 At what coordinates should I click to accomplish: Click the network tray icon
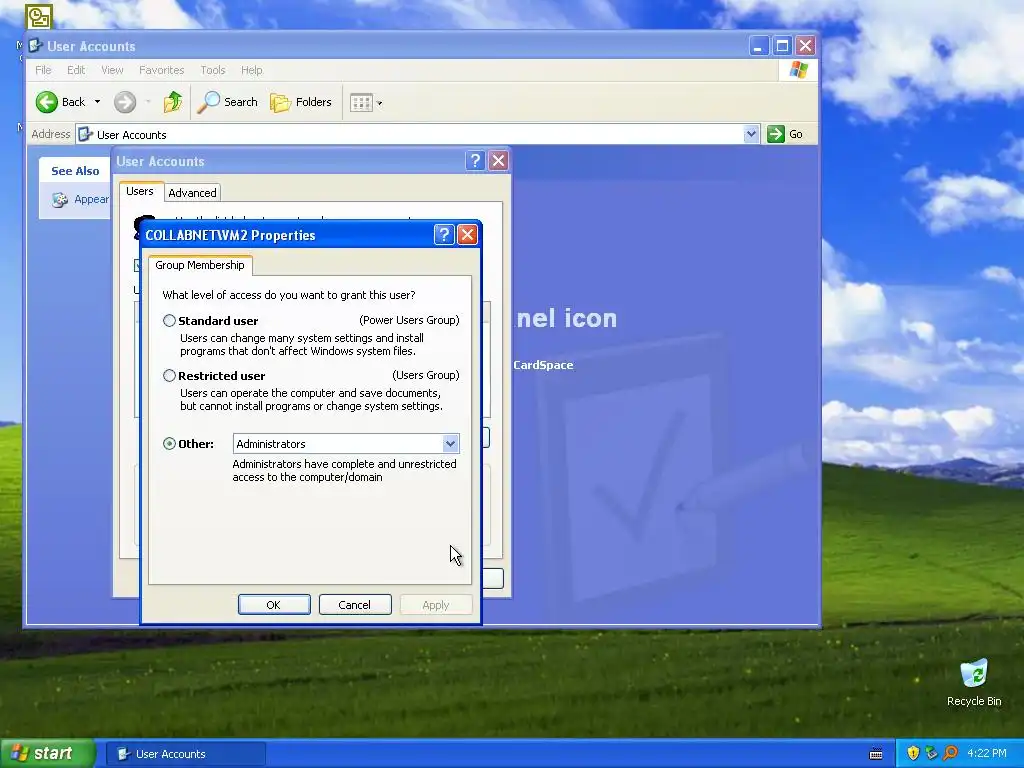pos(931,753)
